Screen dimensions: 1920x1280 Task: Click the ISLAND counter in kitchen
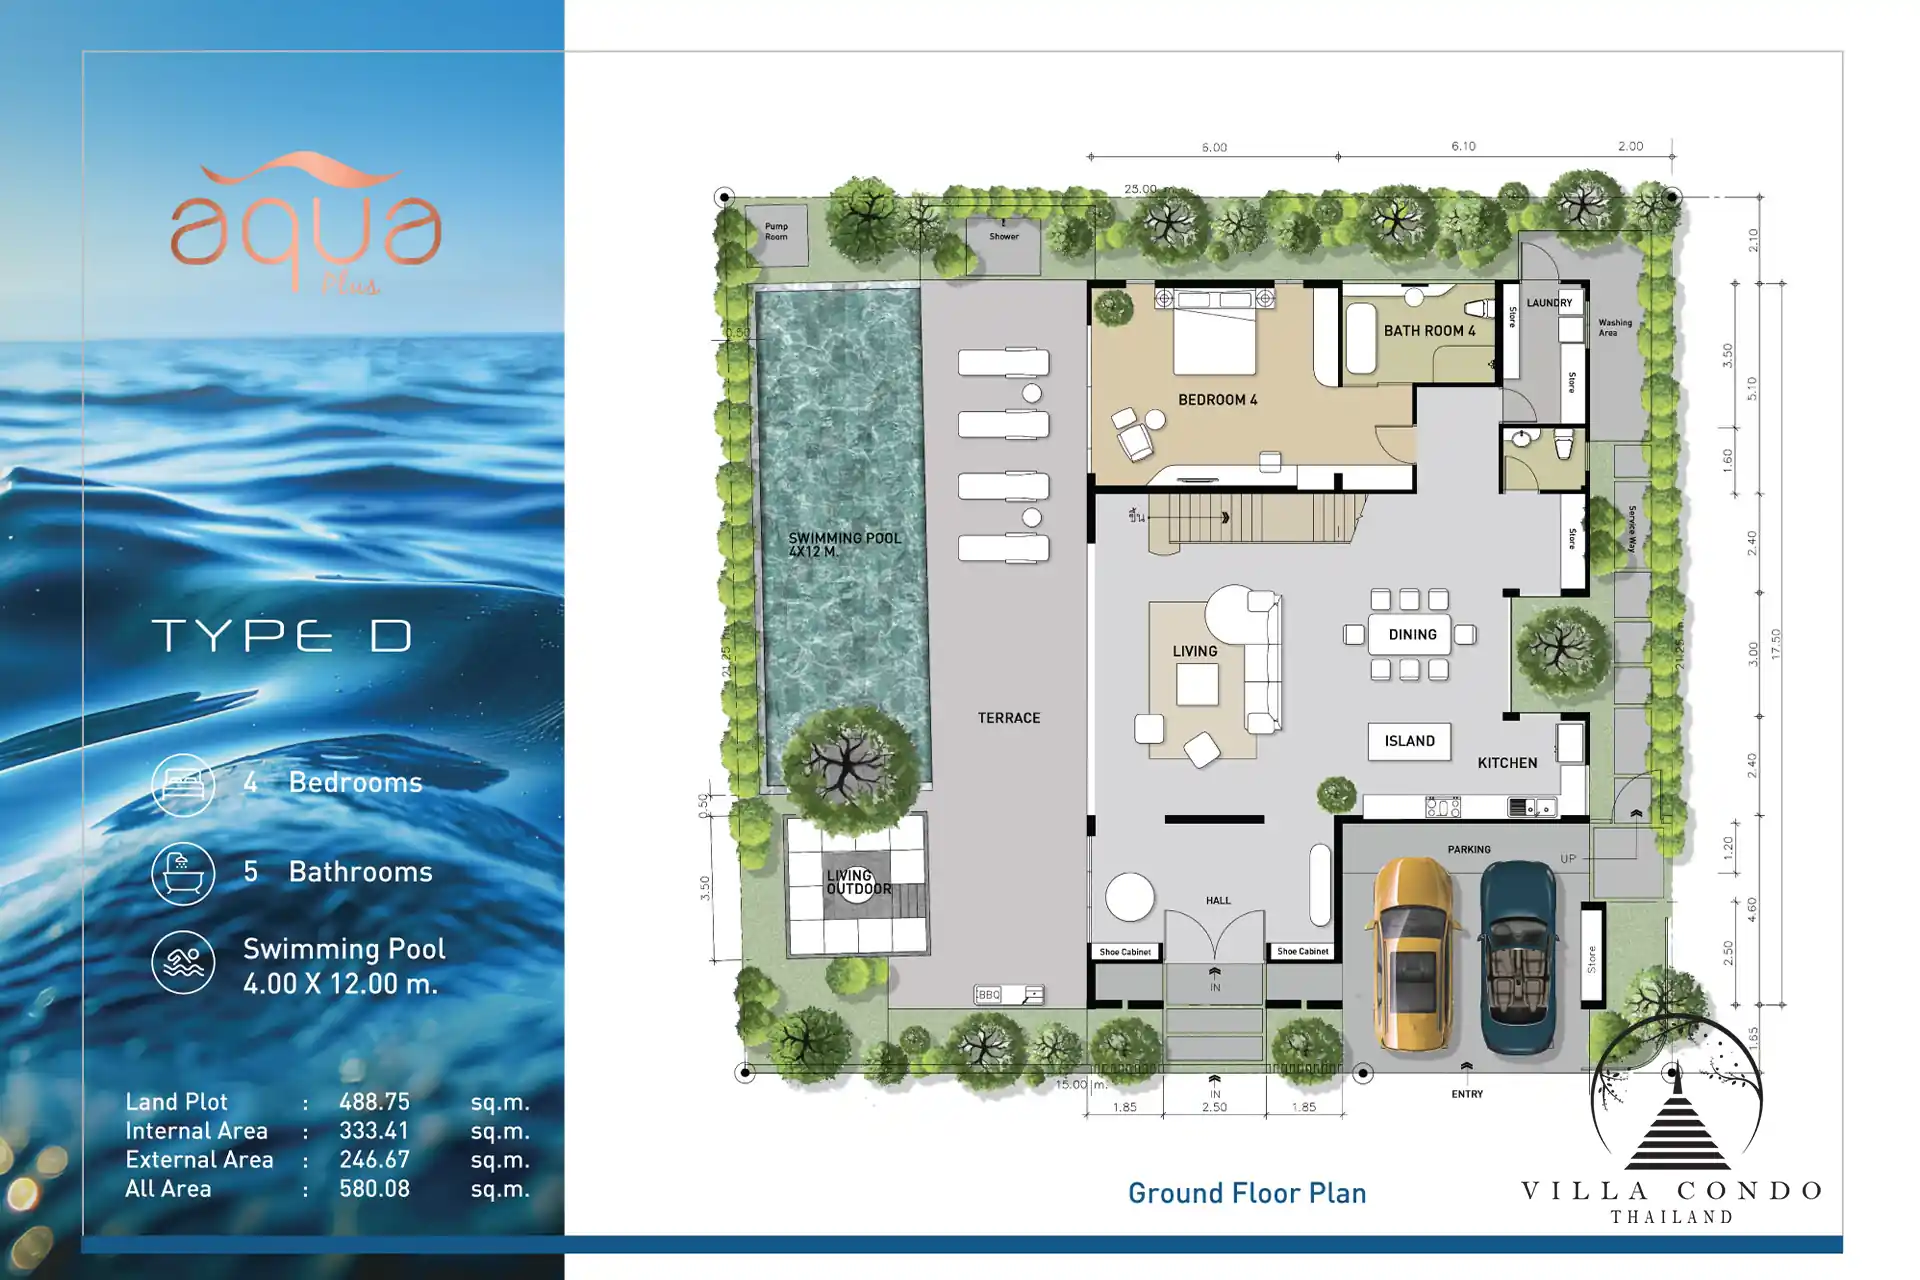(1409, 741)
